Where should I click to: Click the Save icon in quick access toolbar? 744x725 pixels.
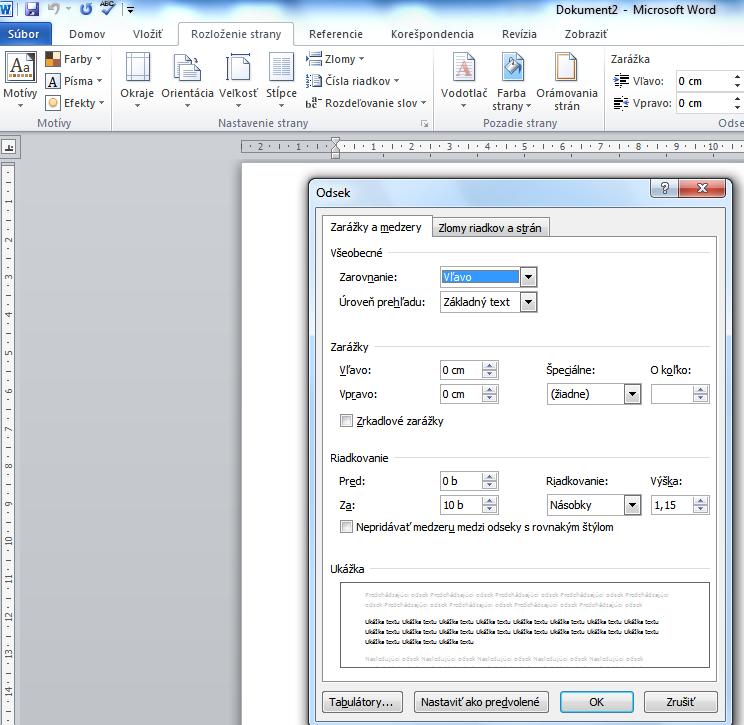click(32, 8)
